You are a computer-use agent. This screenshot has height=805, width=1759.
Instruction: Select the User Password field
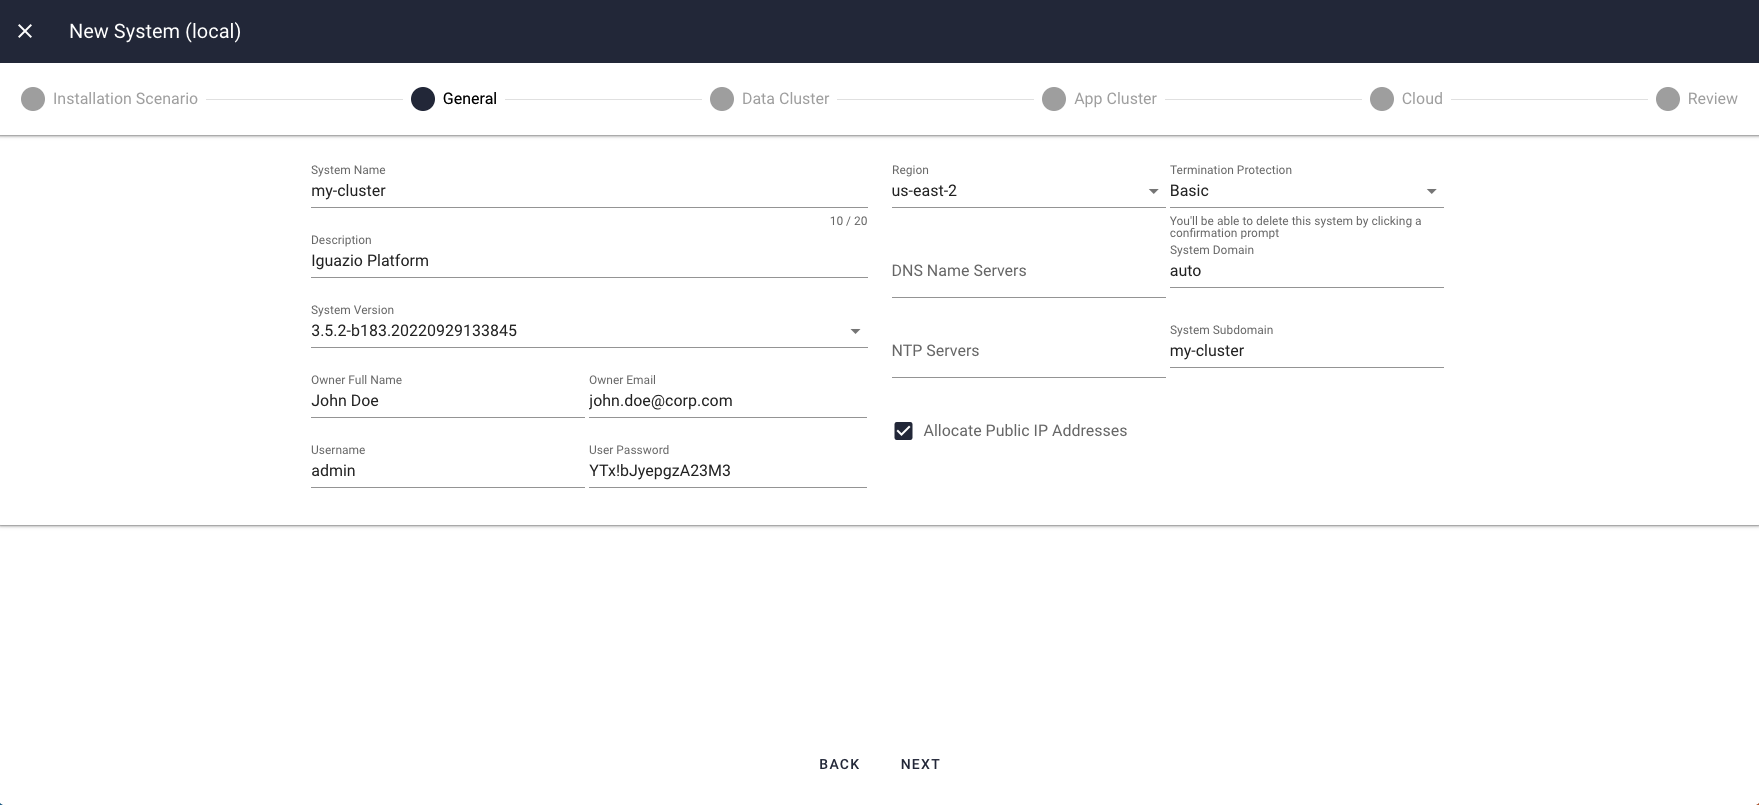point(727,471)
